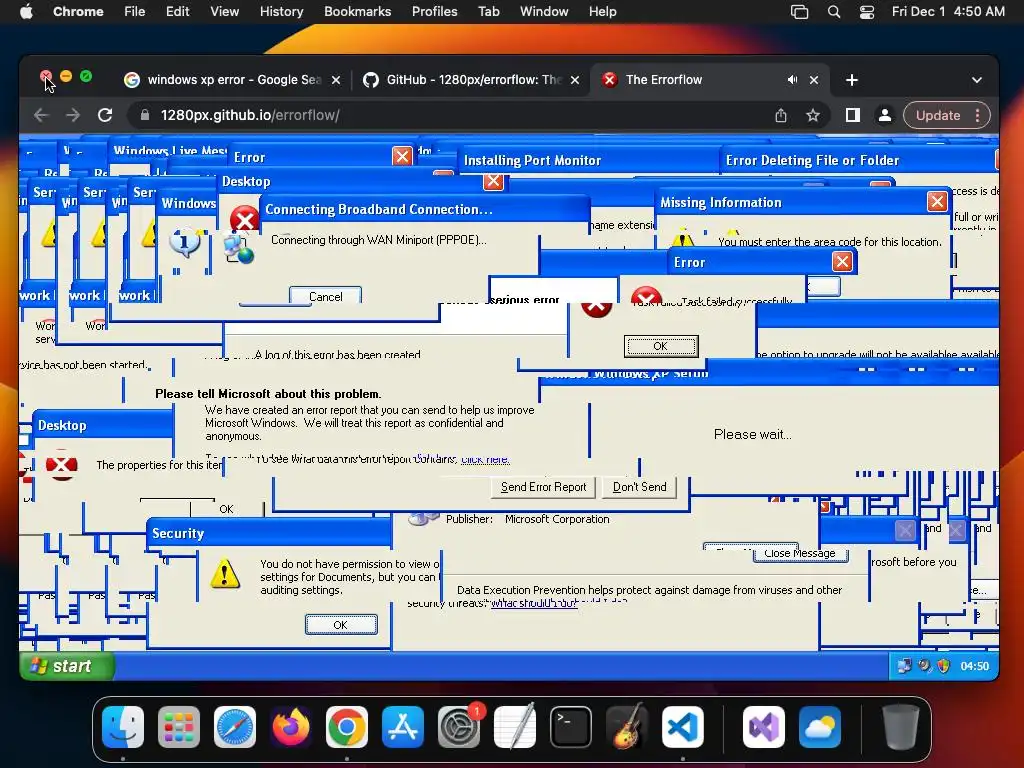Open Spotlight search in menu bar
This screenshot has width=1024, height=768.
pyautogui.click(x=834, y=12)
